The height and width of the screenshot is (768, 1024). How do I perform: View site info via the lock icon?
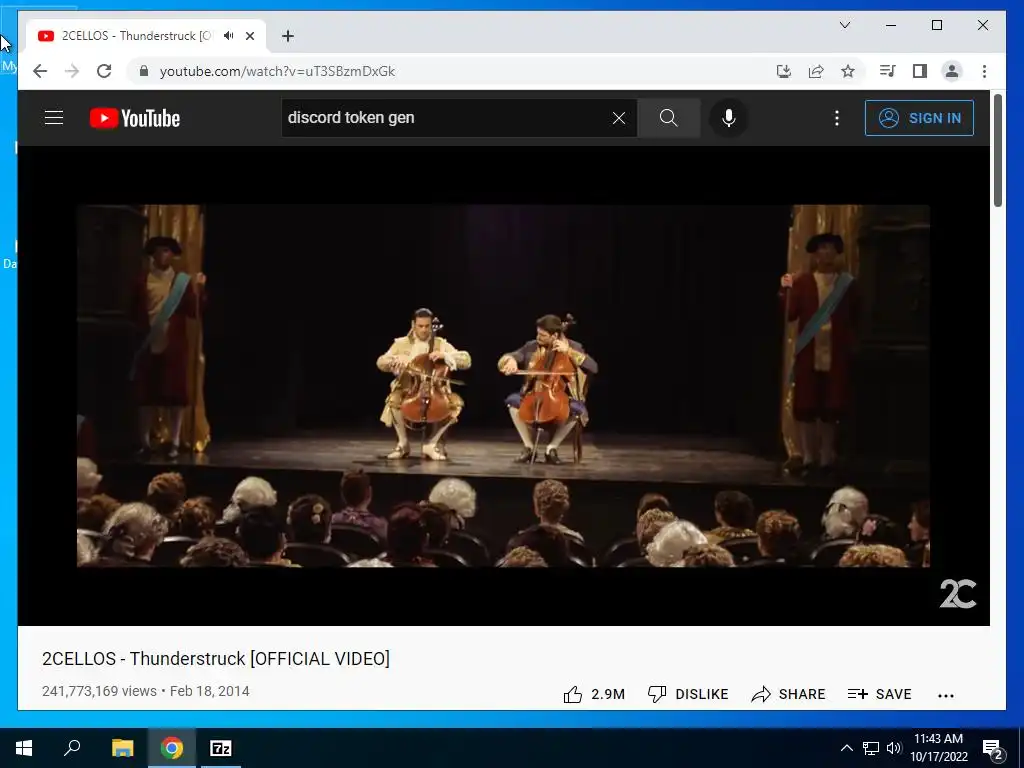click(144, 71)
